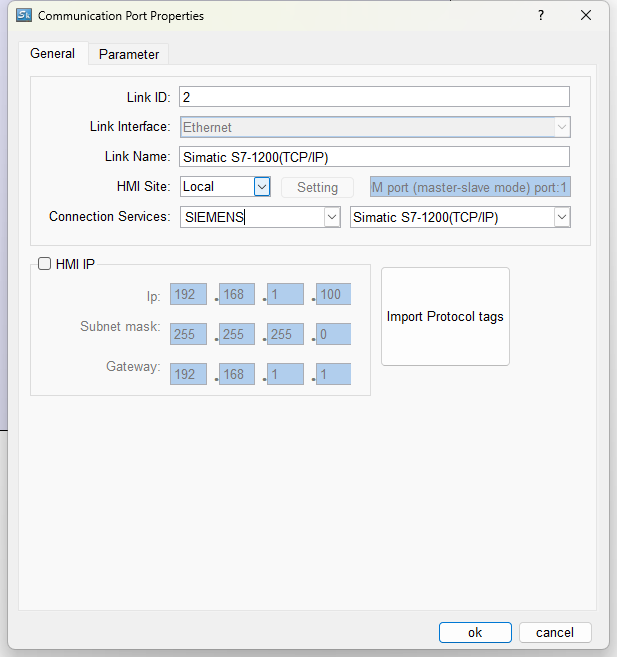Screen dimensions: 617x657
Task: Click the M port master-slave mode field
Action: tap(469, 187)
